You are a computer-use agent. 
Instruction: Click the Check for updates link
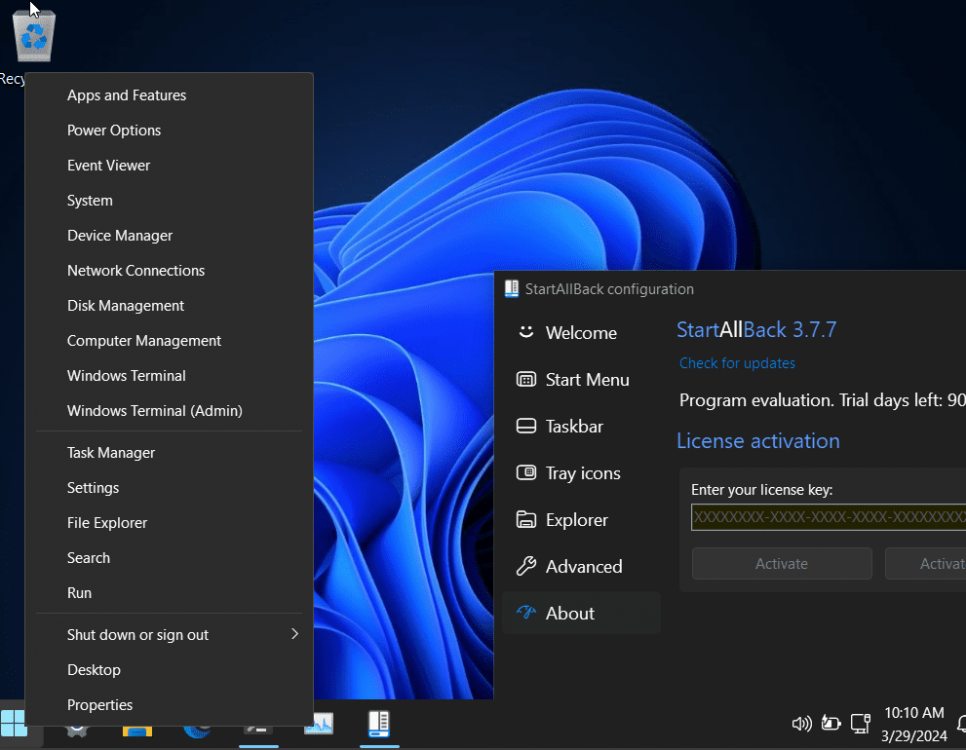(x=737, y=363)
